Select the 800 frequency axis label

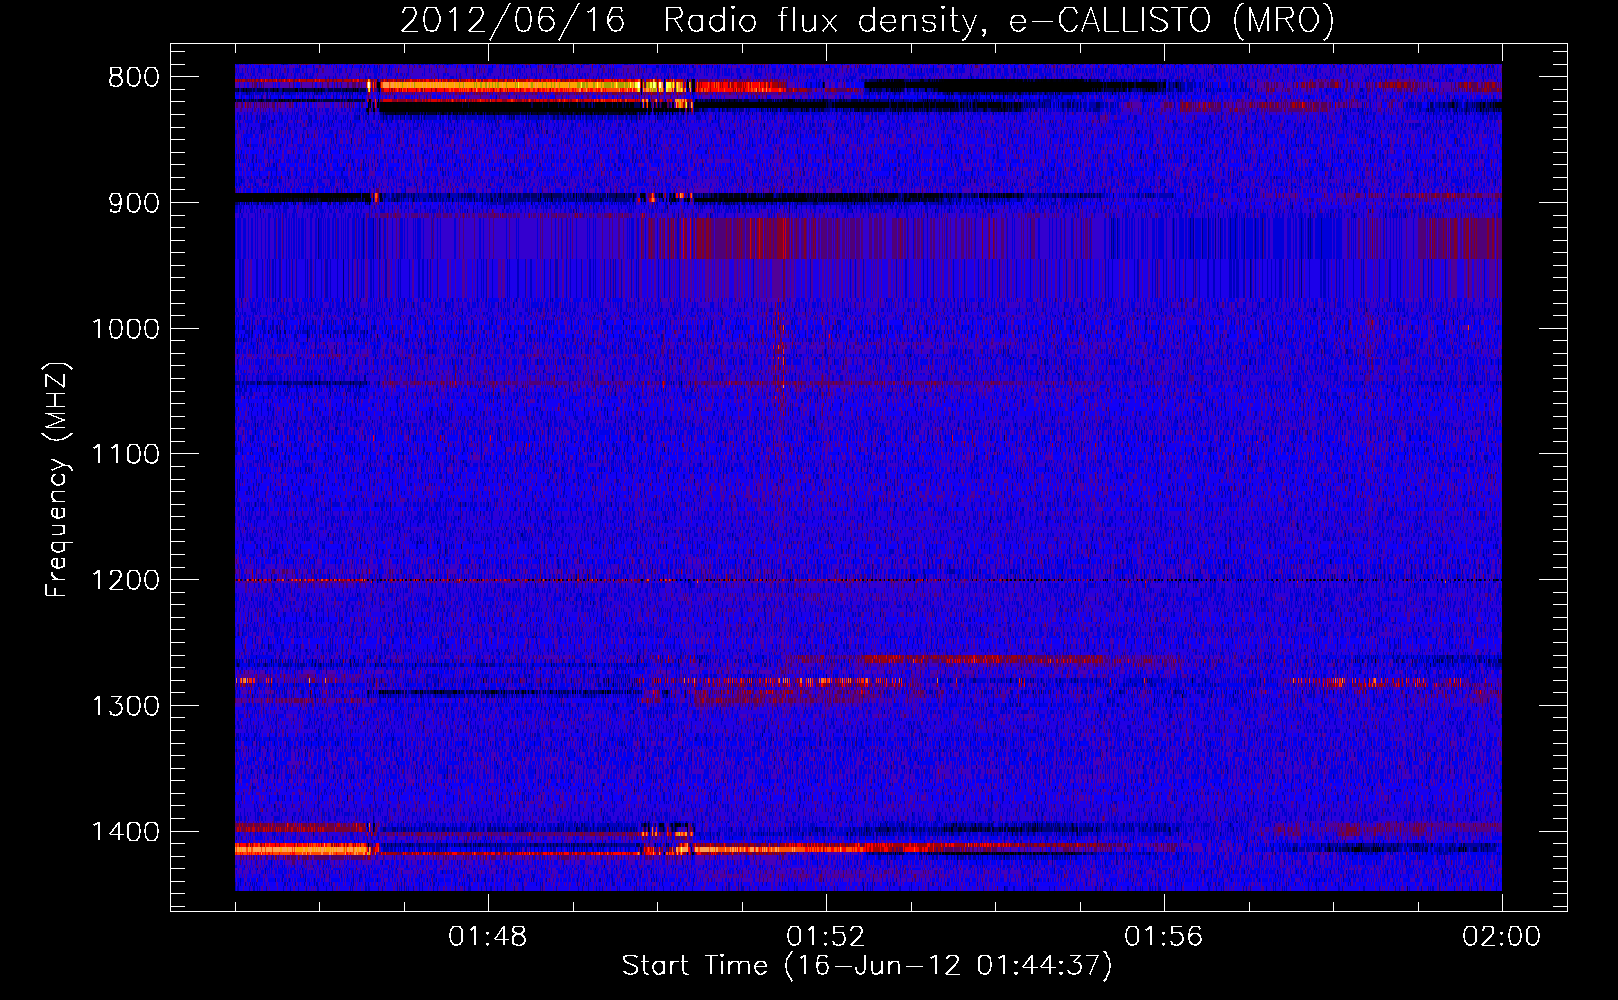[x=133, y=78]
